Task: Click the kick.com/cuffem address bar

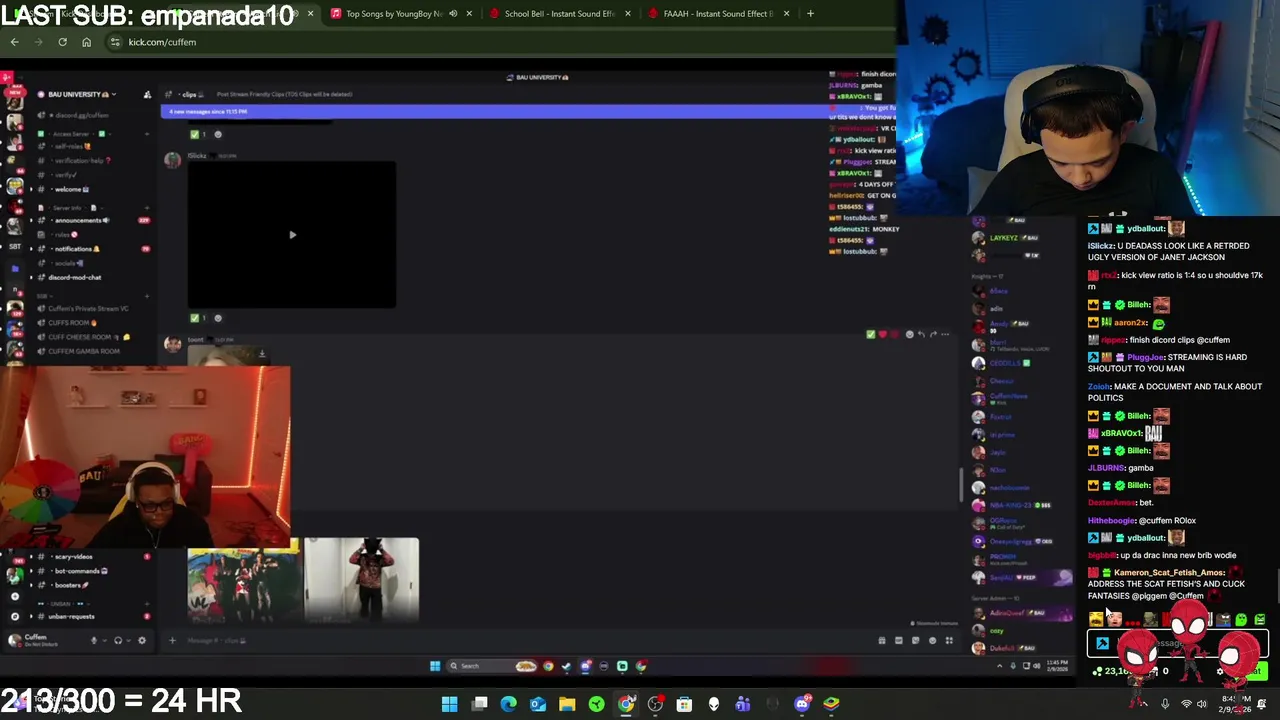Action: (x=500, y=42)
